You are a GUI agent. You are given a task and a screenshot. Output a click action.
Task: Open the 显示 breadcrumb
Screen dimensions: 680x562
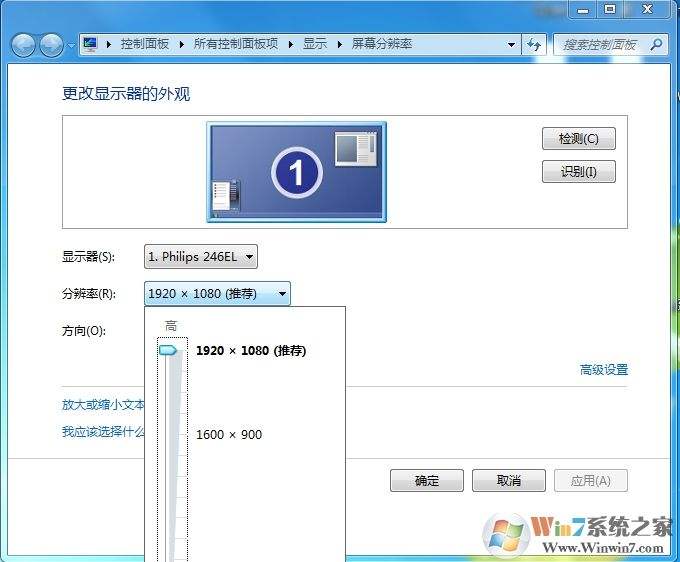(x=315, y=44)
